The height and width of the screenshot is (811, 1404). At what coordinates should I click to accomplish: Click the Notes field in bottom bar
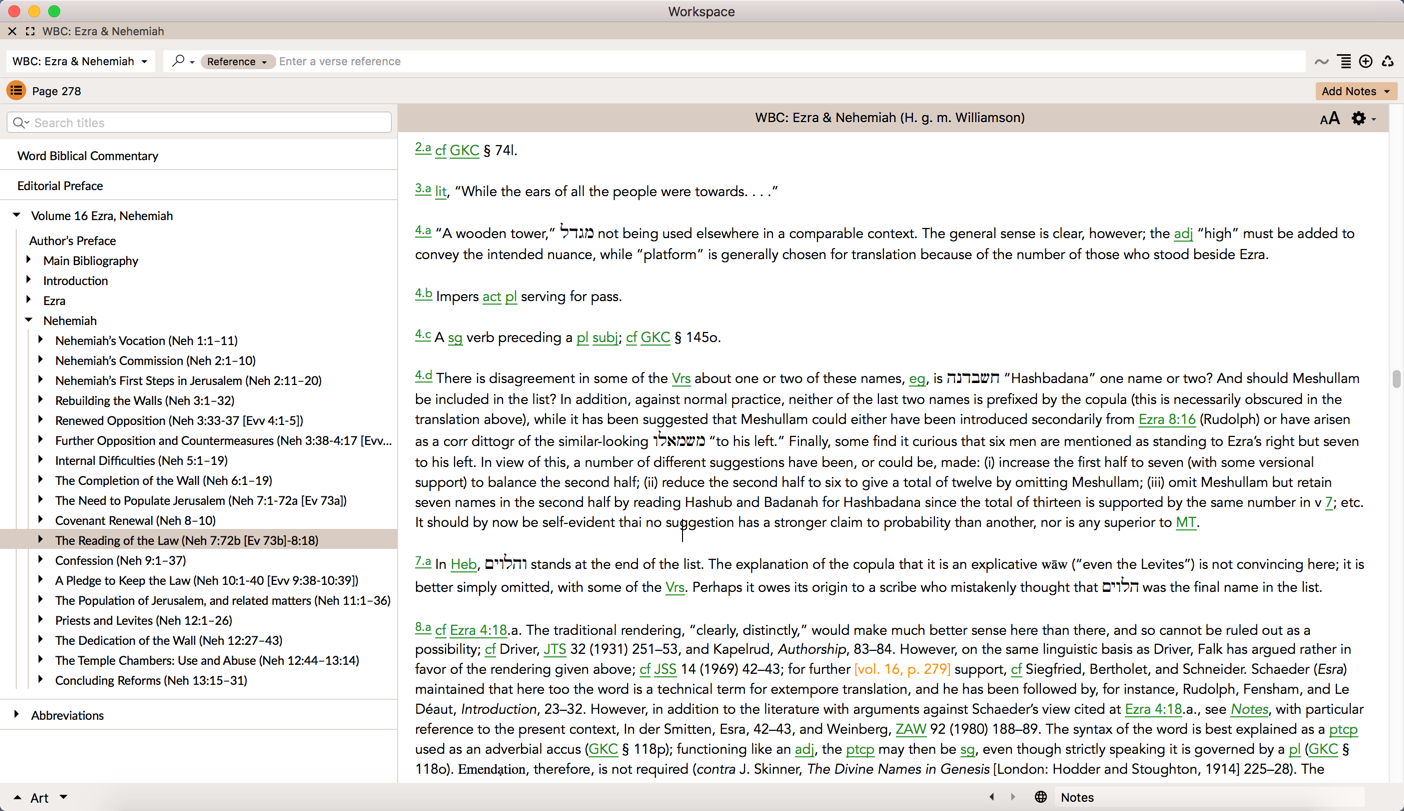point(1210,798)
